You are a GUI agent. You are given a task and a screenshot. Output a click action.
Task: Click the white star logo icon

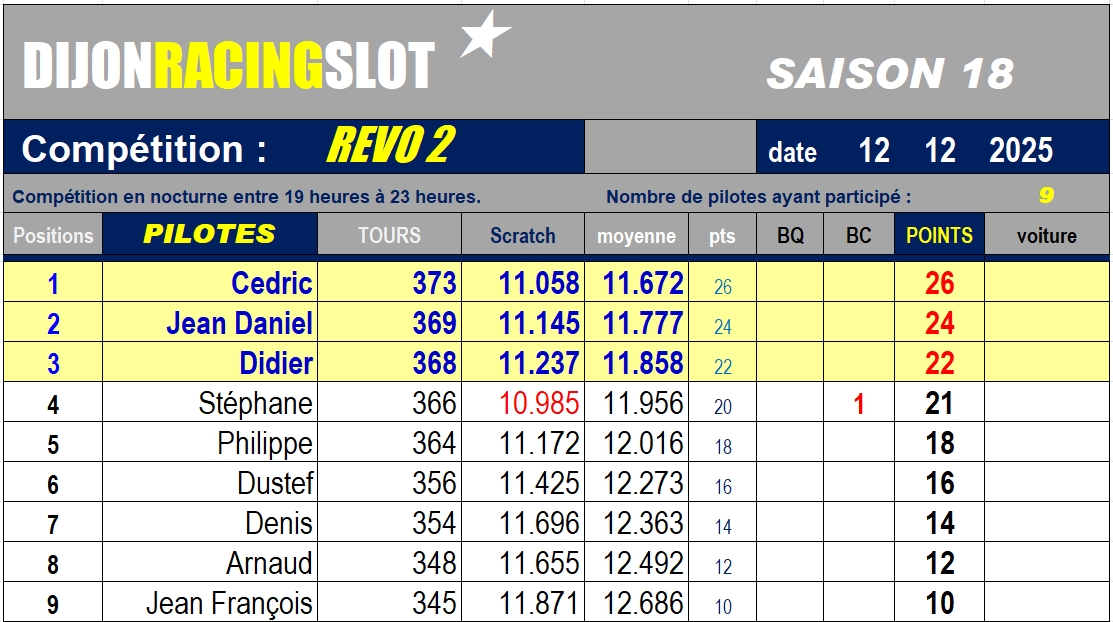(x=485, y=35)
